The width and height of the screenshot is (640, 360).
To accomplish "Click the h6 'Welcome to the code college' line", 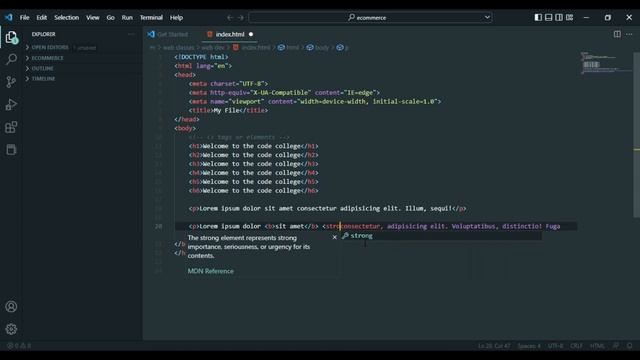I will click(253, 191).
